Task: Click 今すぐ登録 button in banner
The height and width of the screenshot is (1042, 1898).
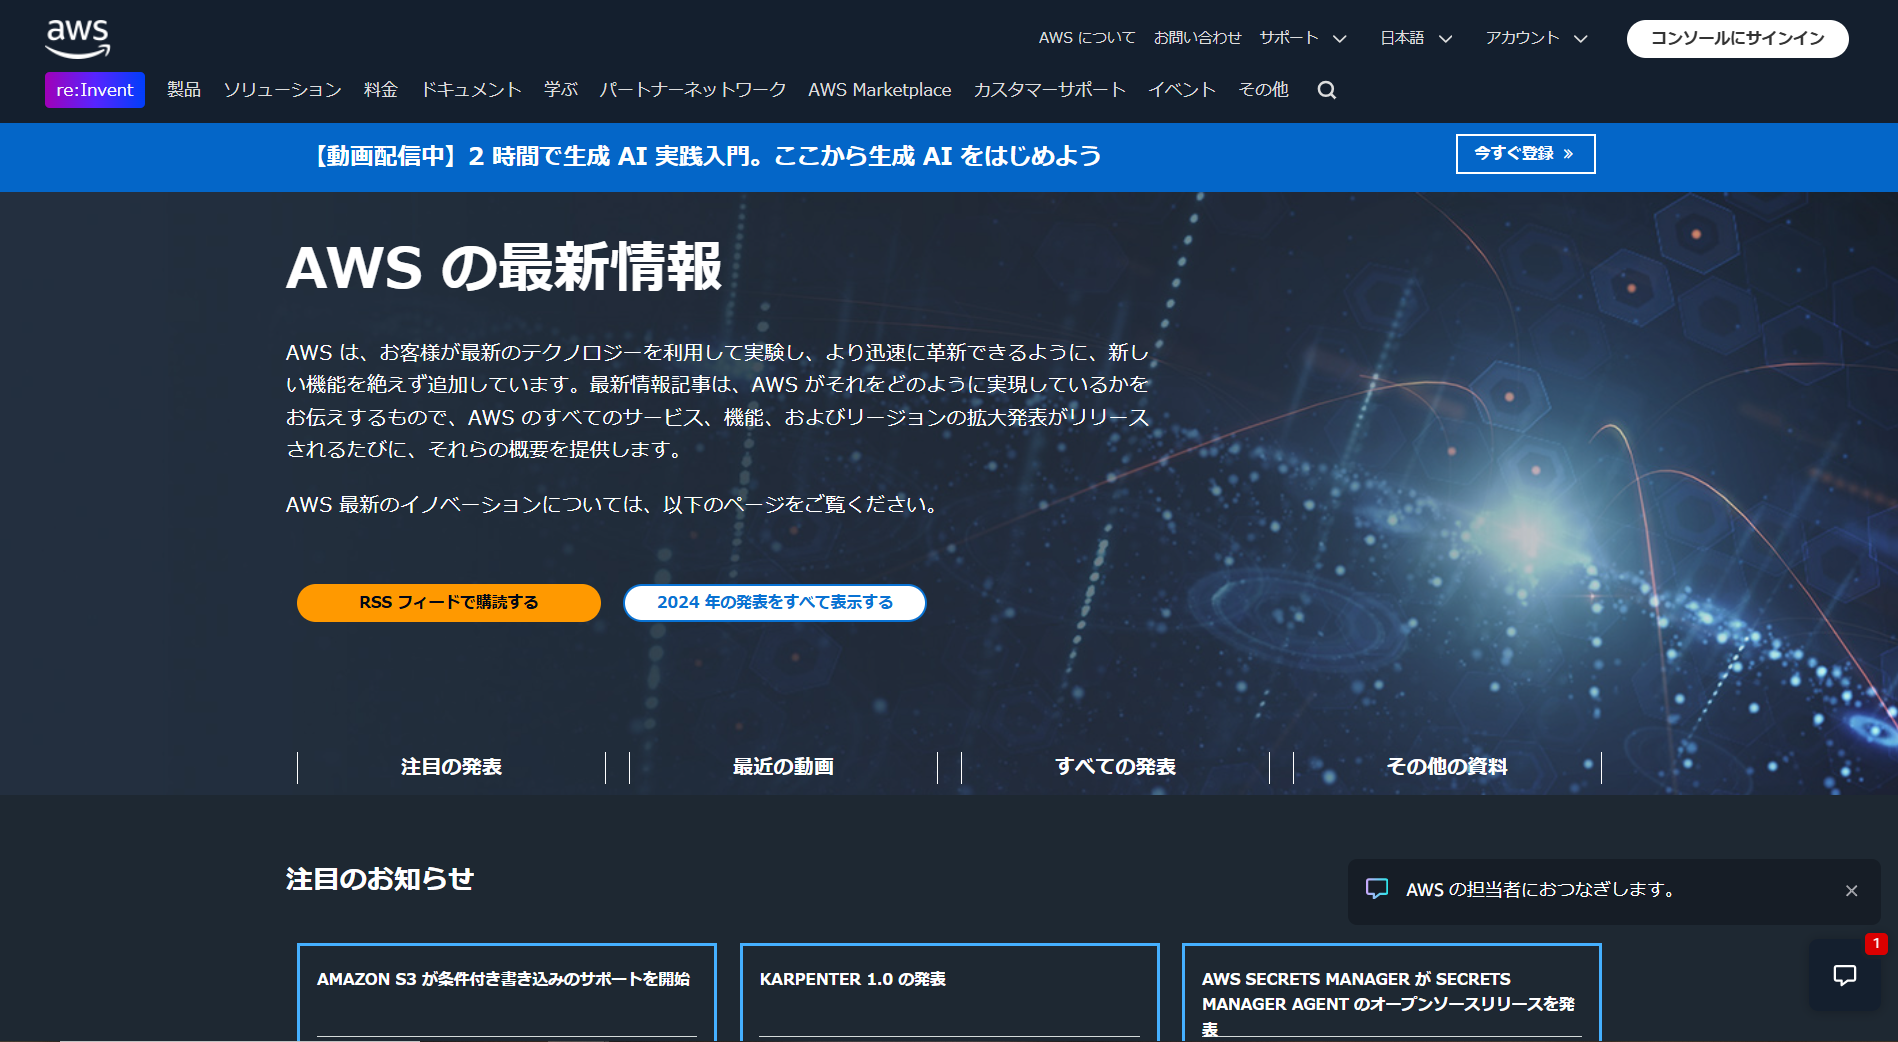Action: 1525,154
